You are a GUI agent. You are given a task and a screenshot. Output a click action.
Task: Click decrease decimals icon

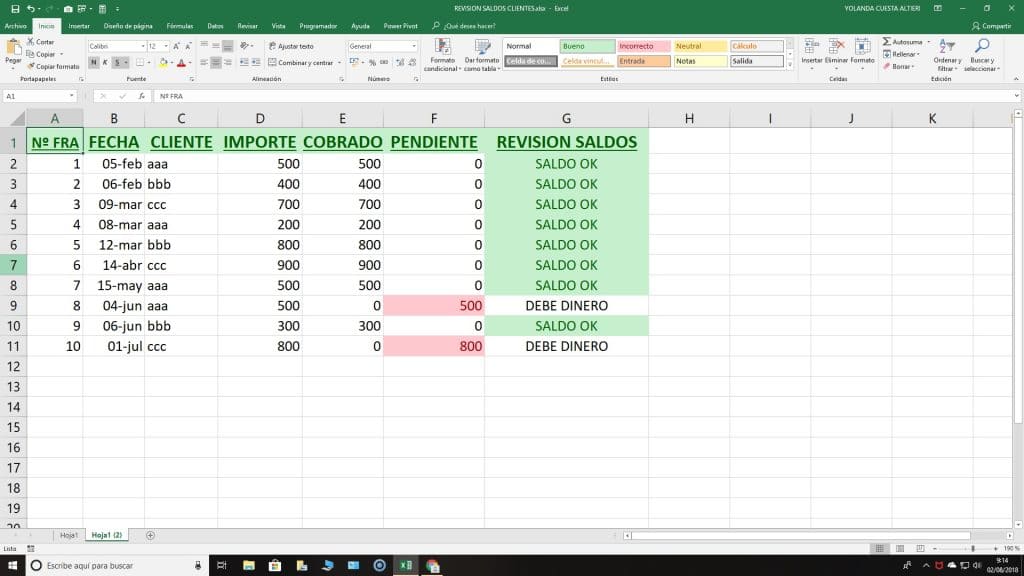tap(412, 63)
